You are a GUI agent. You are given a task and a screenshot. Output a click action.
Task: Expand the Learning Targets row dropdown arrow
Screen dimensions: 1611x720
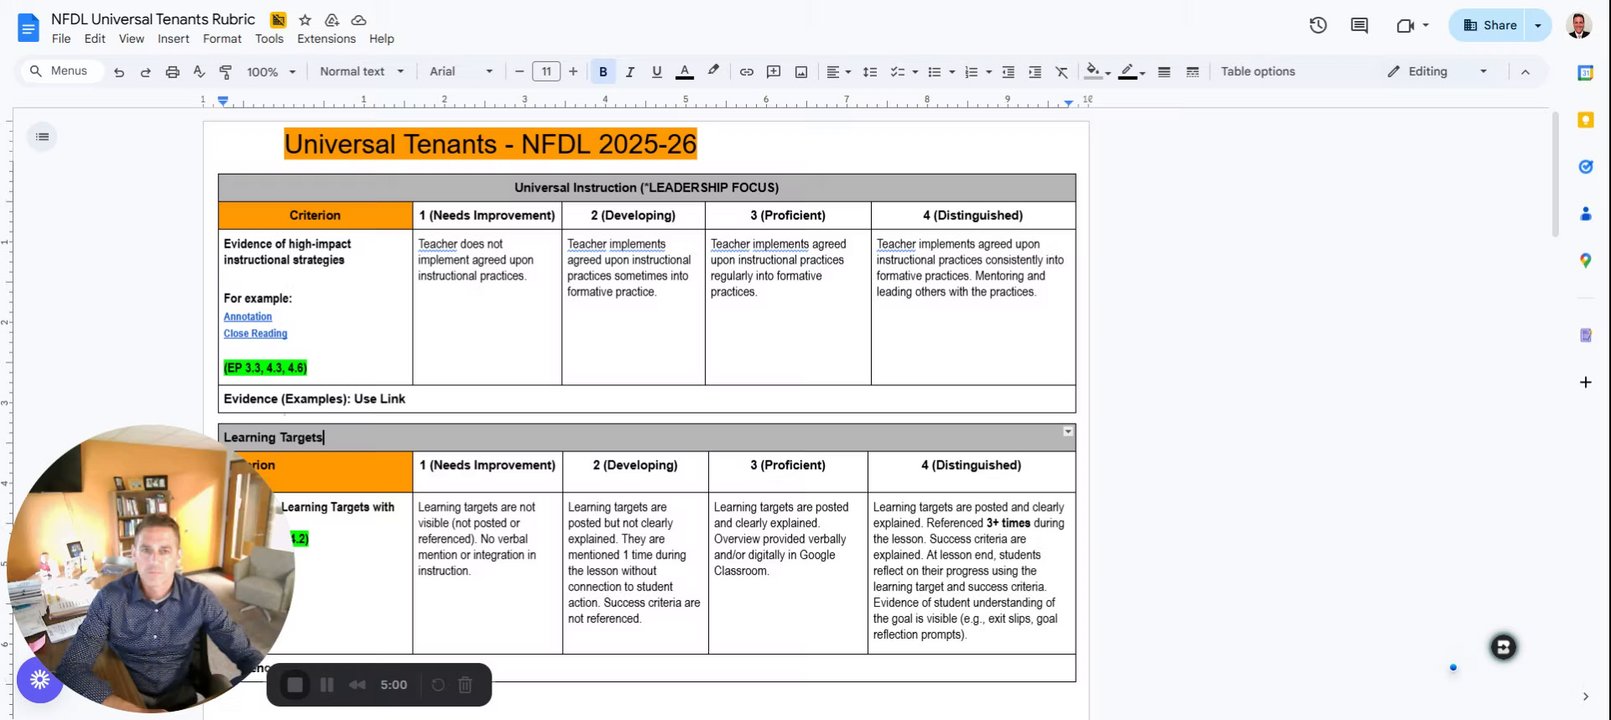click(1068, 431)
